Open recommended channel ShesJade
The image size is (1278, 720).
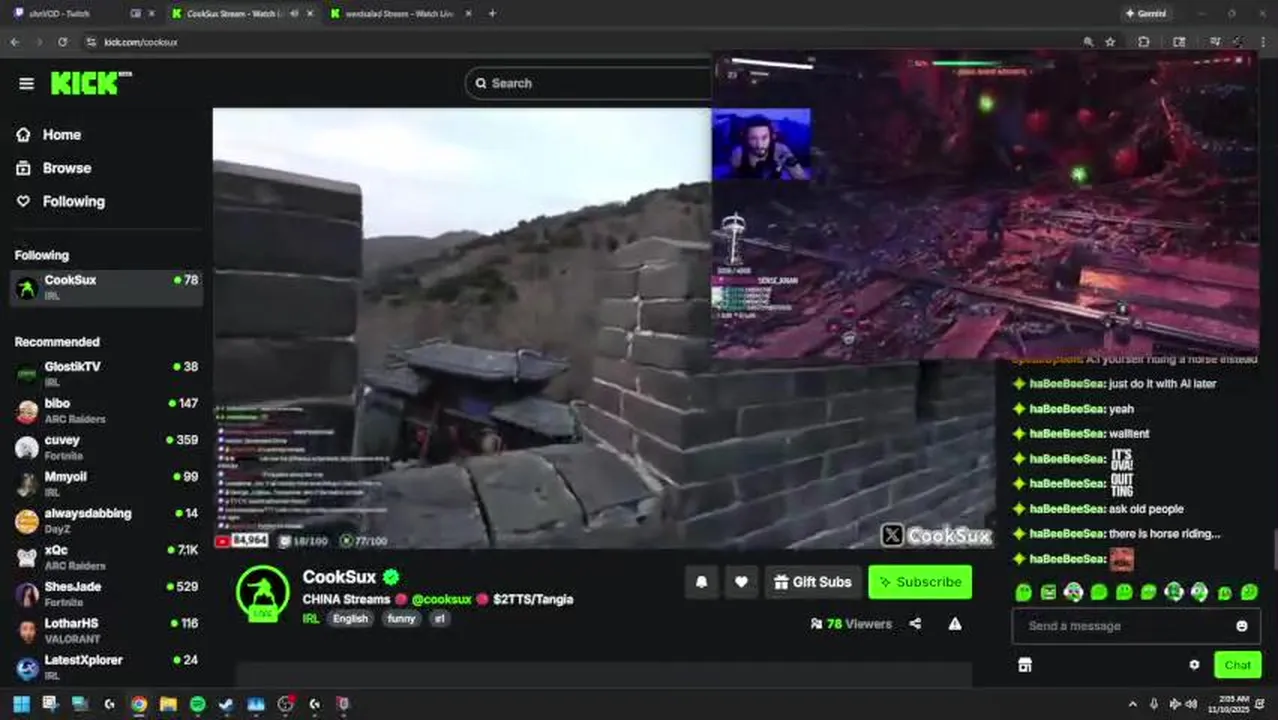(107, 594)
